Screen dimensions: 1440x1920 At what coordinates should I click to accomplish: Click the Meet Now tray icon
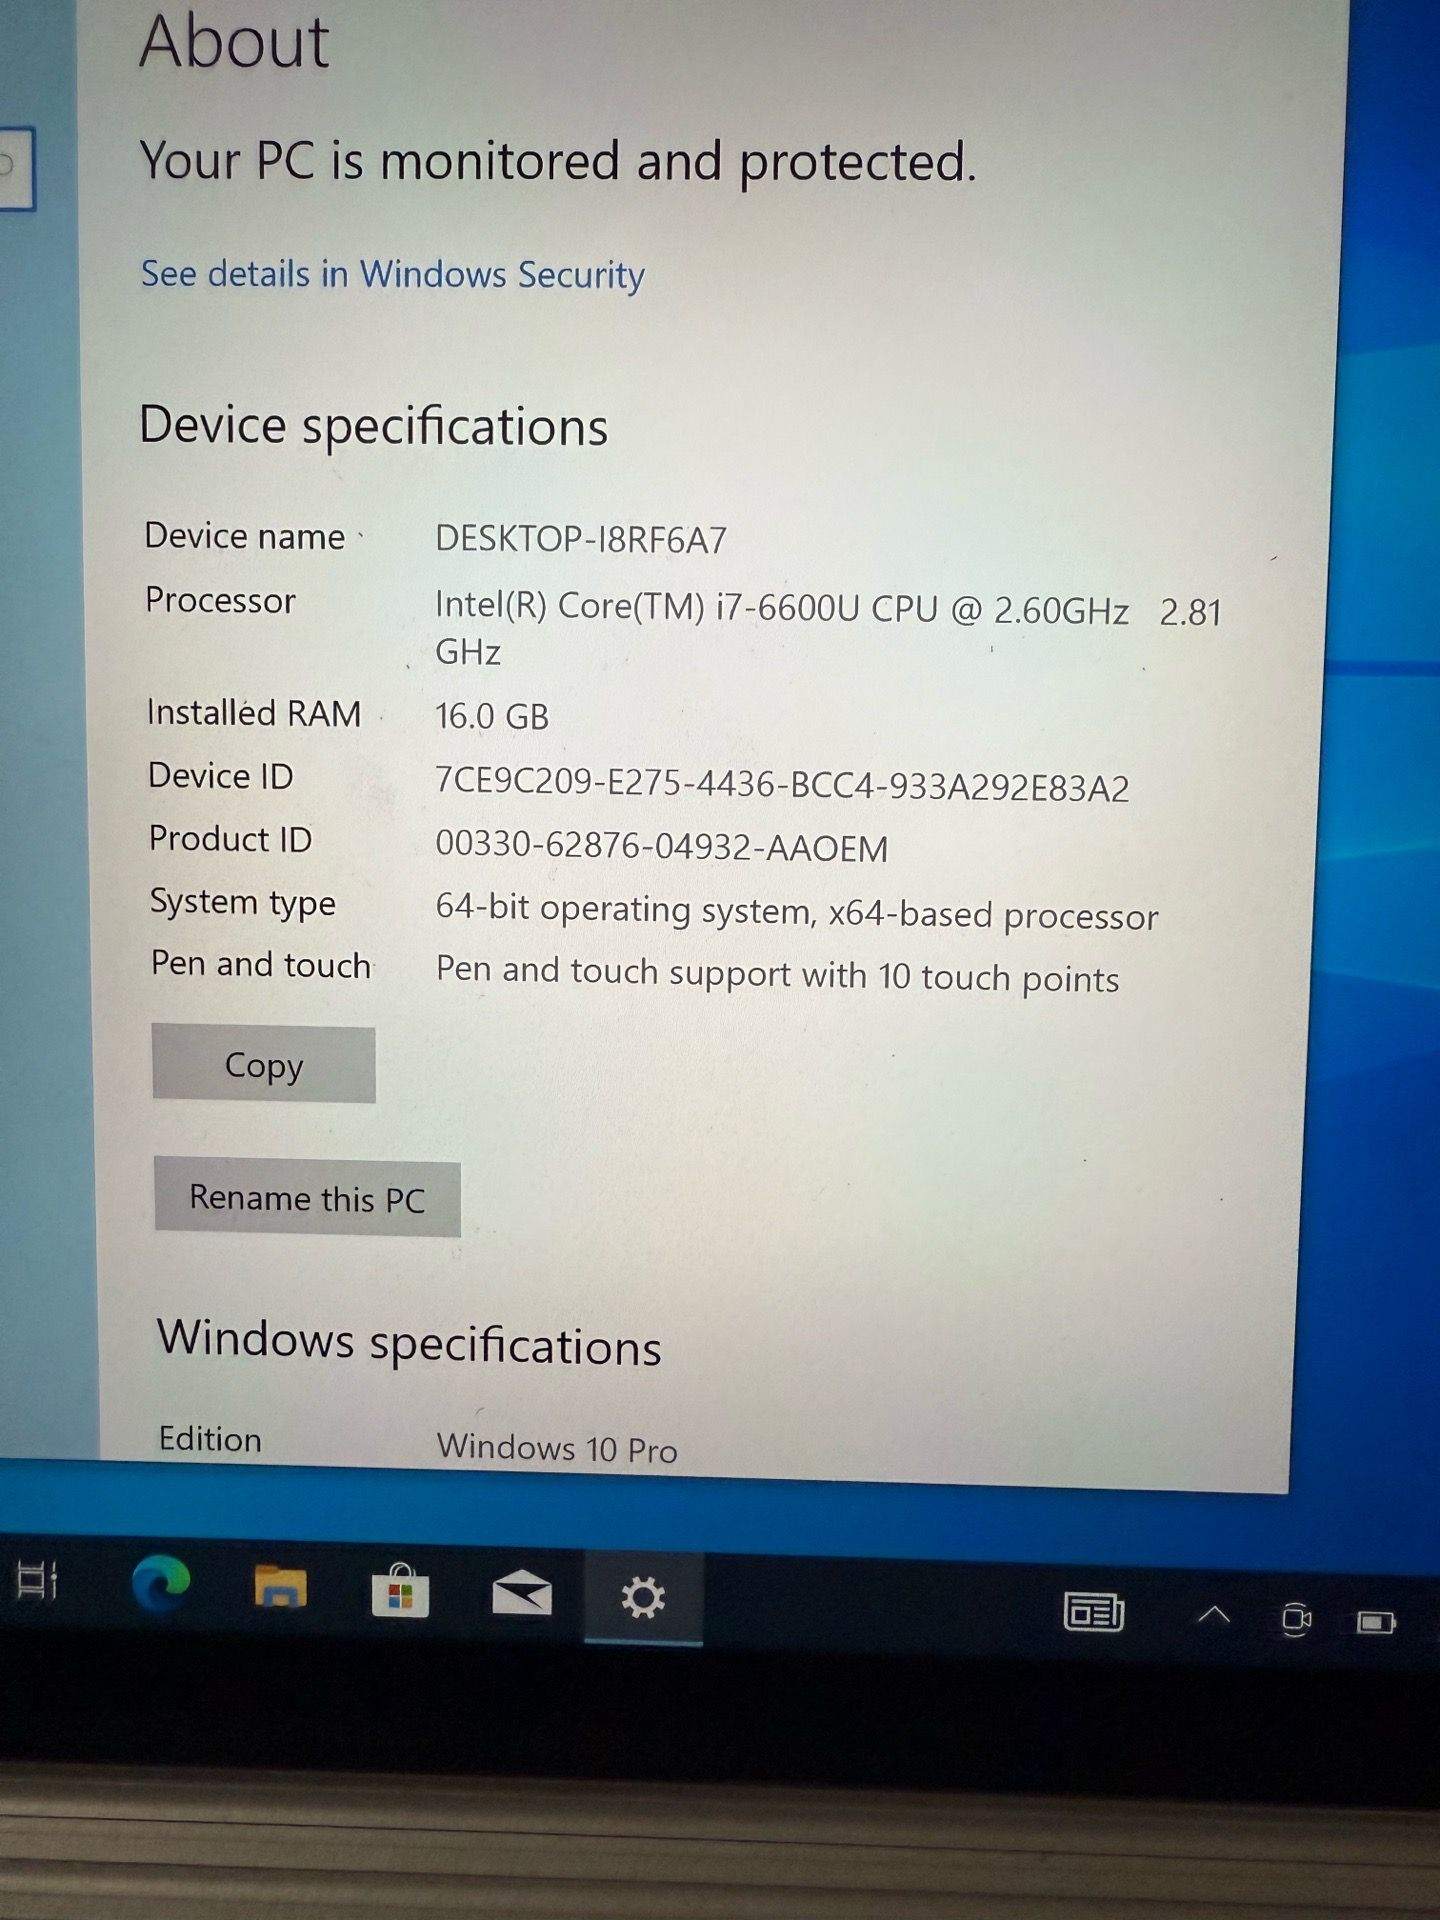click(x=1296, y=1618)
